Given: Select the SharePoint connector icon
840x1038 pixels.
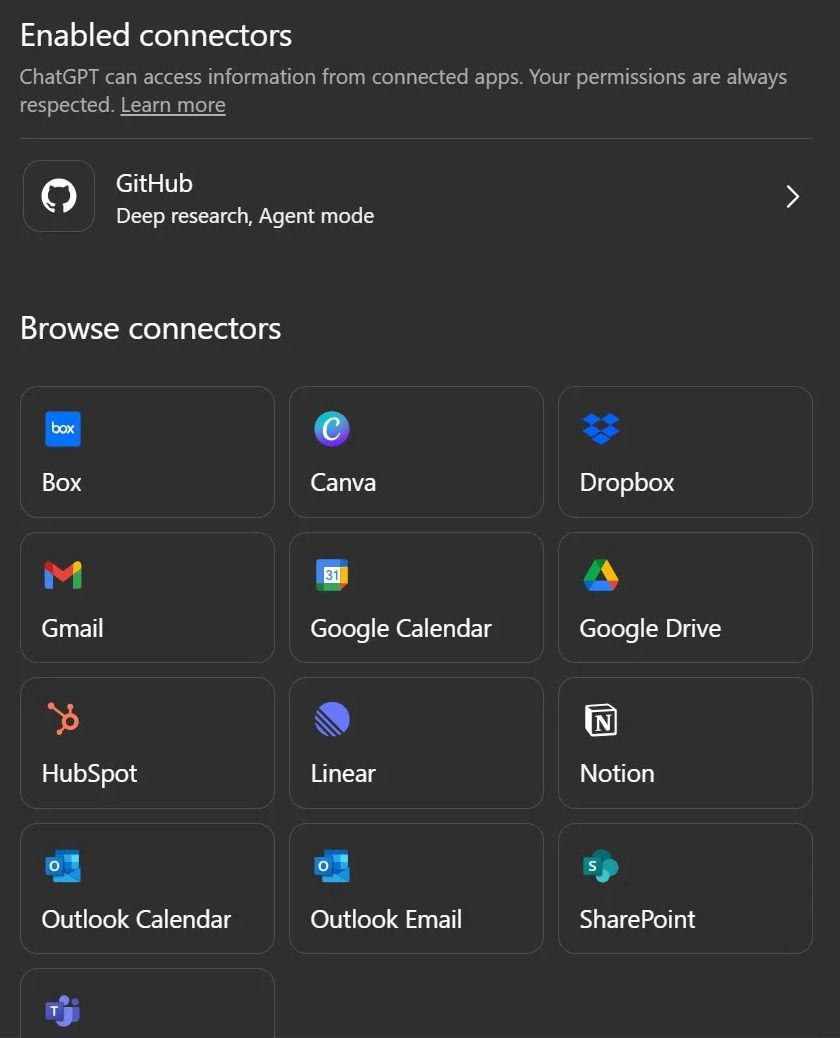Looking at the screenshot, I should (x=600, y=865).
